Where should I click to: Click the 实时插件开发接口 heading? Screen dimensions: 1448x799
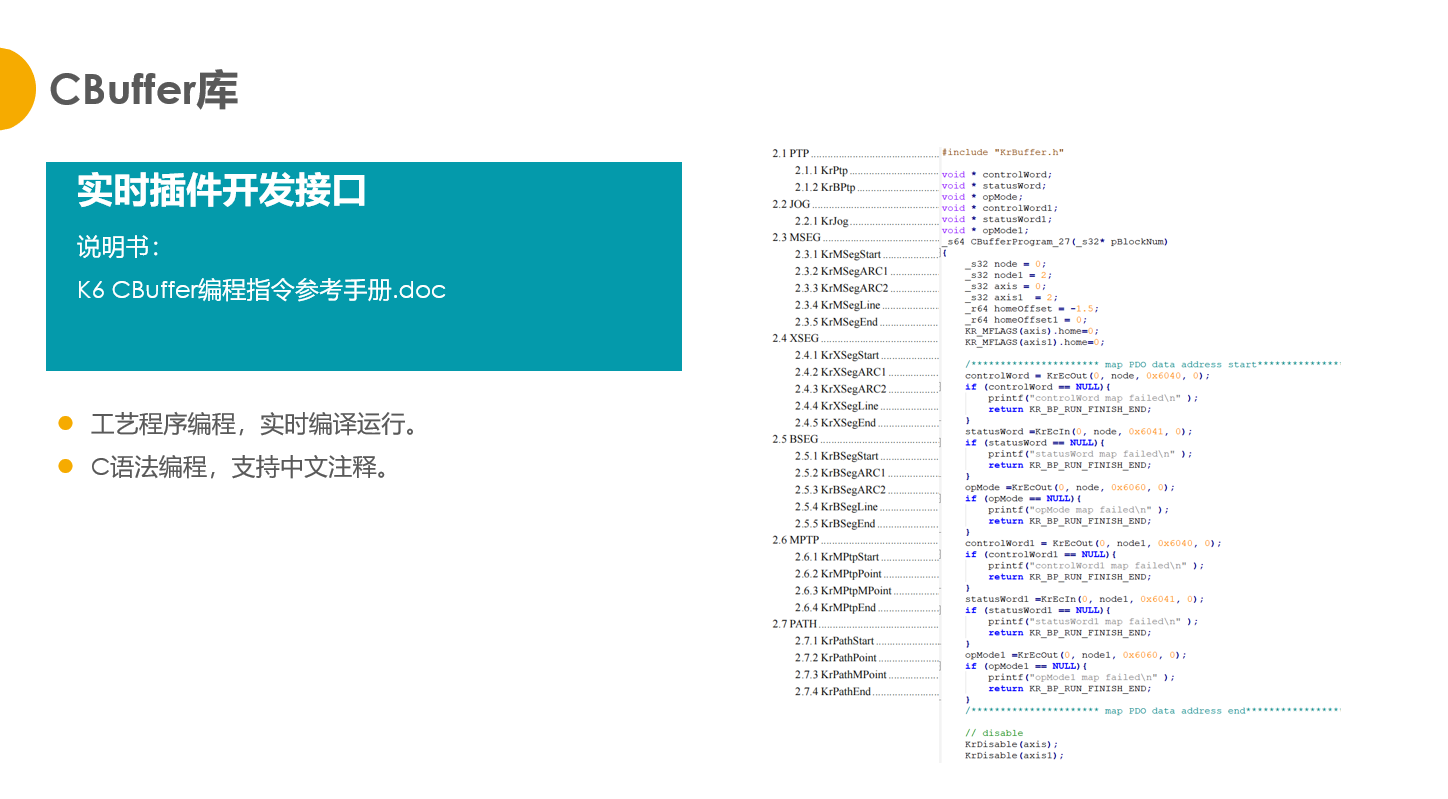(x=222, y=190)
